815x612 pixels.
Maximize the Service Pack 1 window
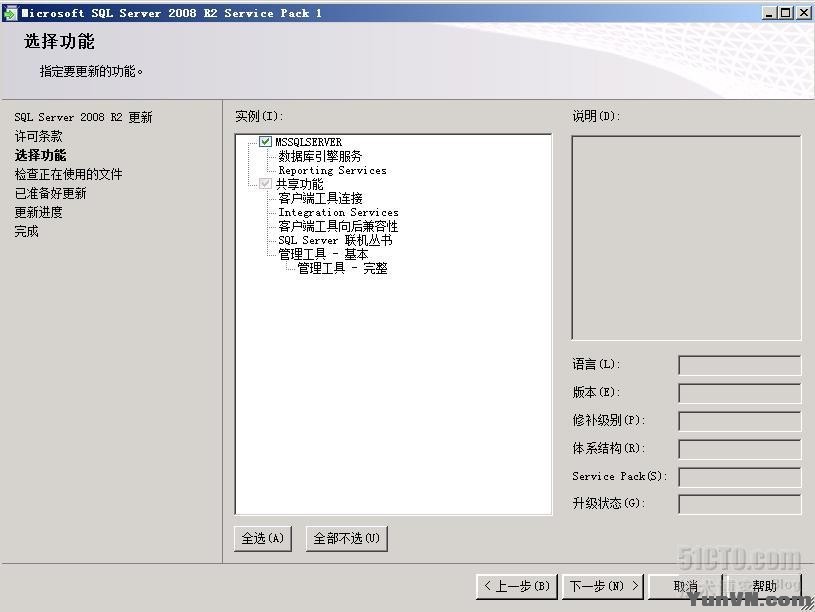coord(786,12)
